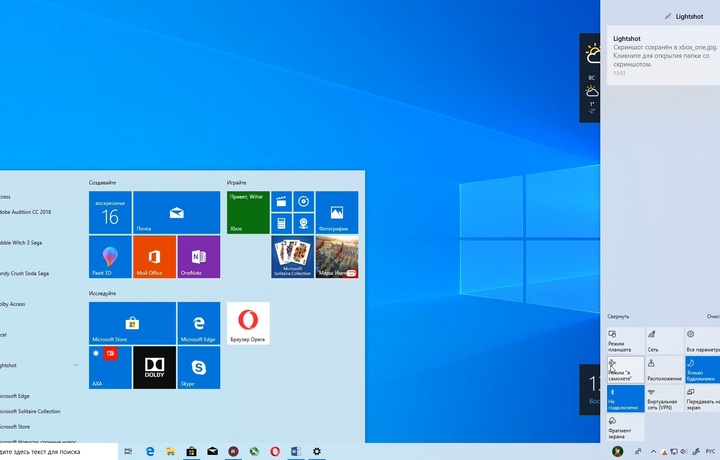Launch the Браузер Opera tile
The width and height of the screenshot is (720, 460).
click(248, 323)
